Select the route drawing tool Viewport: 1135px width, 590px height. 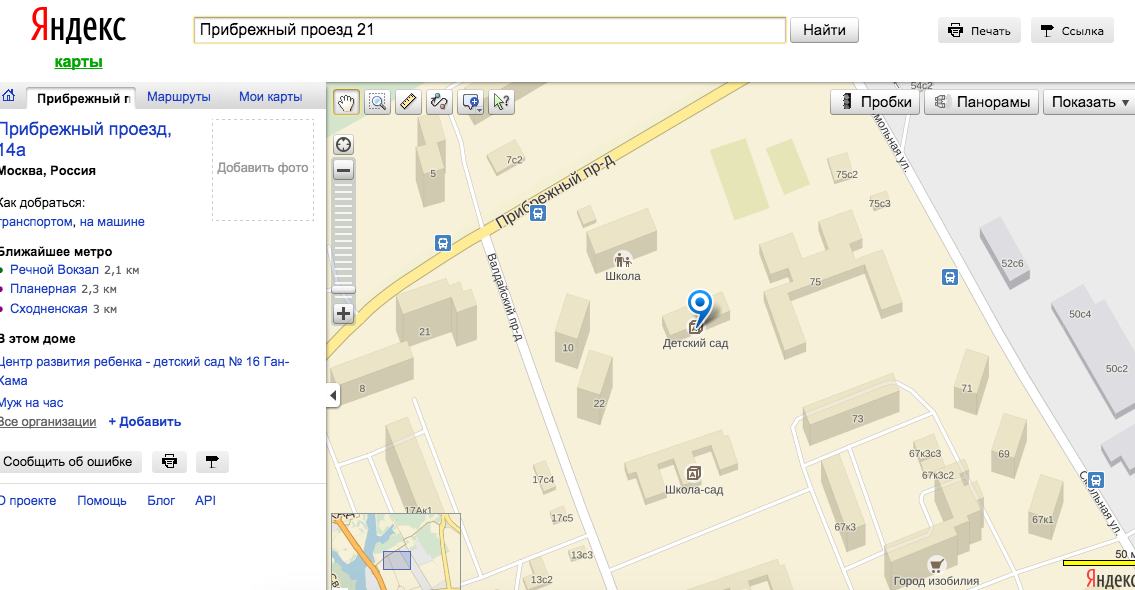439,102
